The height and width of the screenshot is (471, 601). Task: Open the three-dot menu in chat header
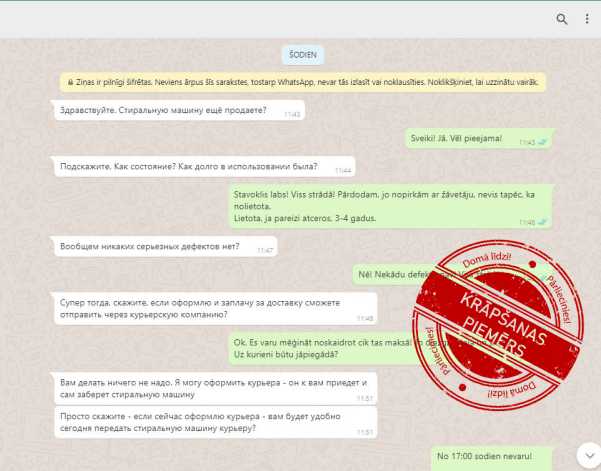(586, 19)
